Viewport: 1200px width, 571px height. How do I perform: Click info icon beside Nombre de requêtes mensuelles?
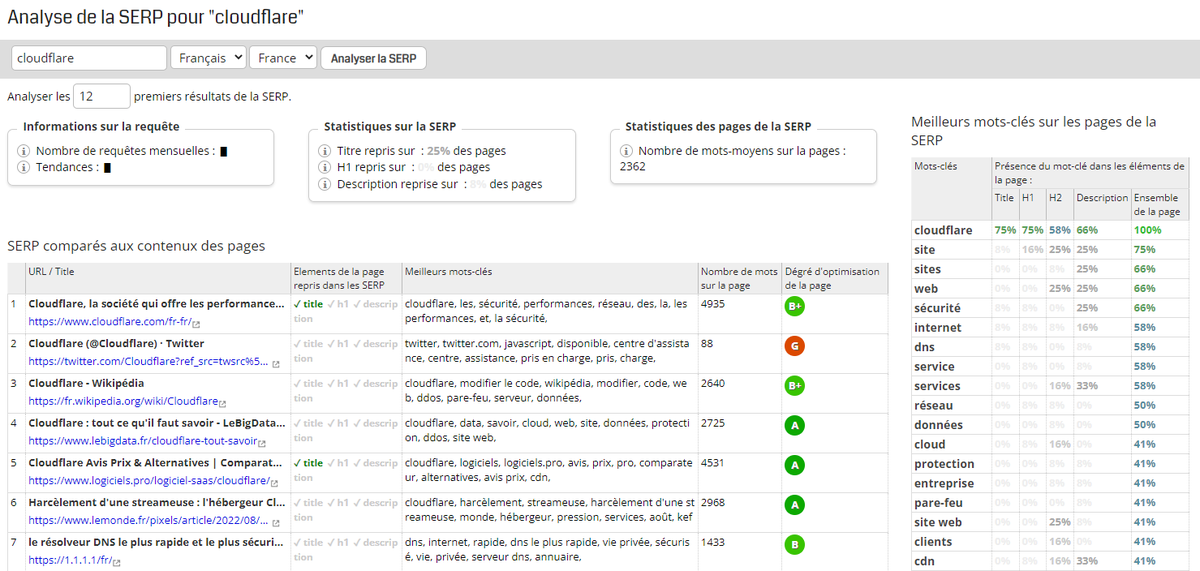pos(24,151)
